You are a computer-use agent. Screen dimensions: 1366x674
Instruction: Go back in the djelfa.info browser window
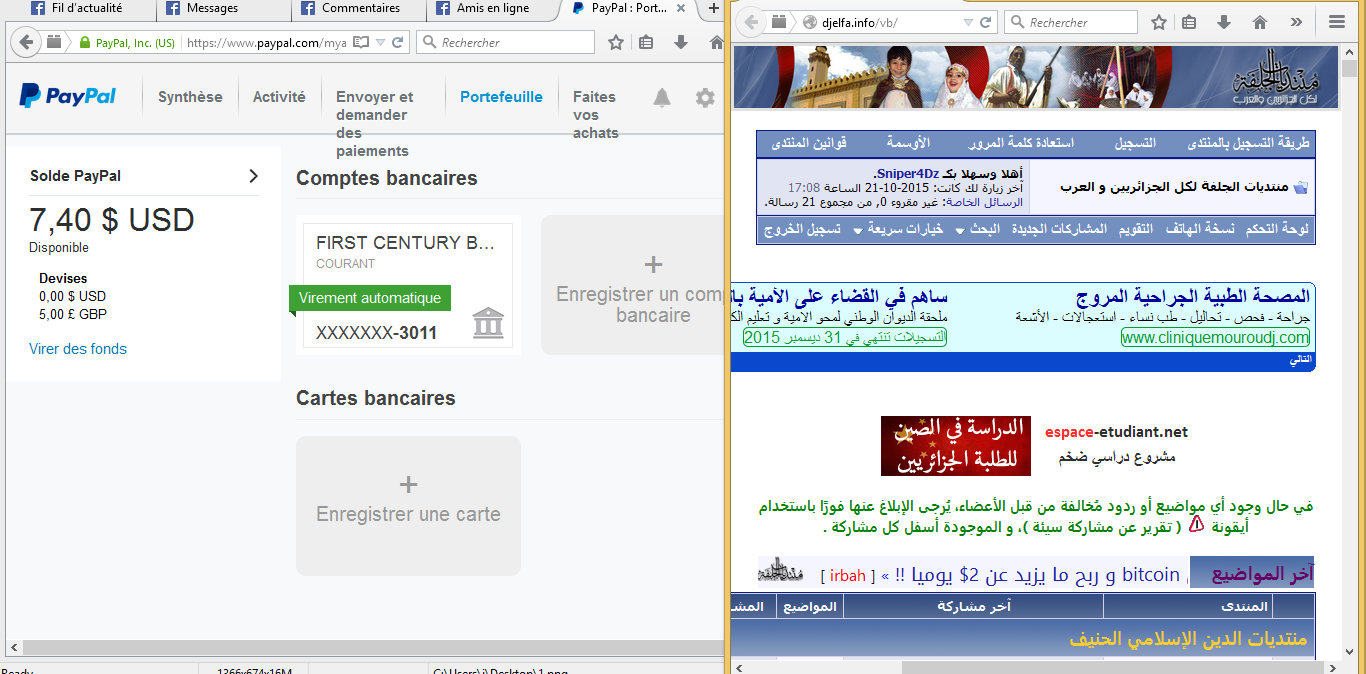click(749, 22)
